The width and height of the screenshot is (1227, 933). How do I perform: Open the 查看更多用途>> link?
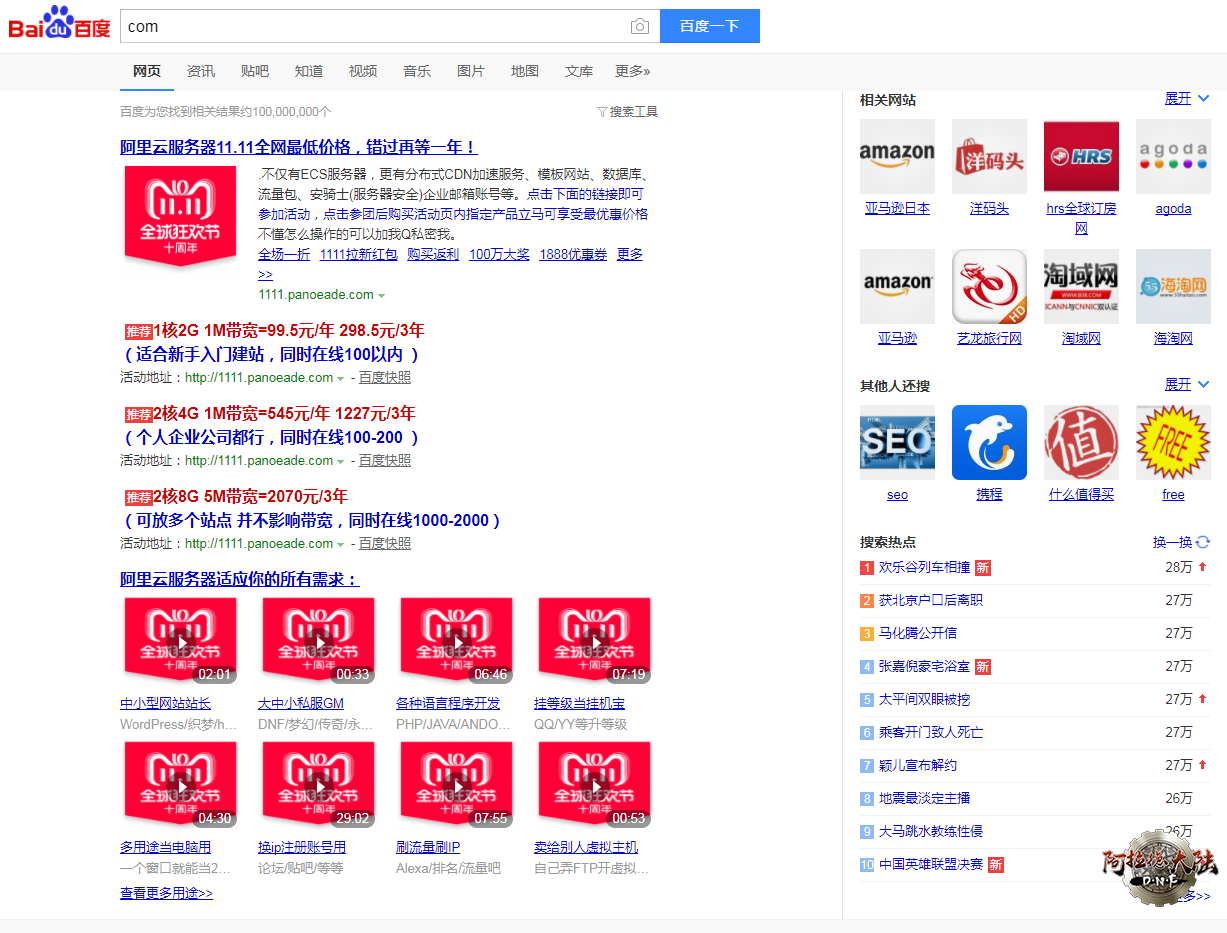click(x=166, y=894)
